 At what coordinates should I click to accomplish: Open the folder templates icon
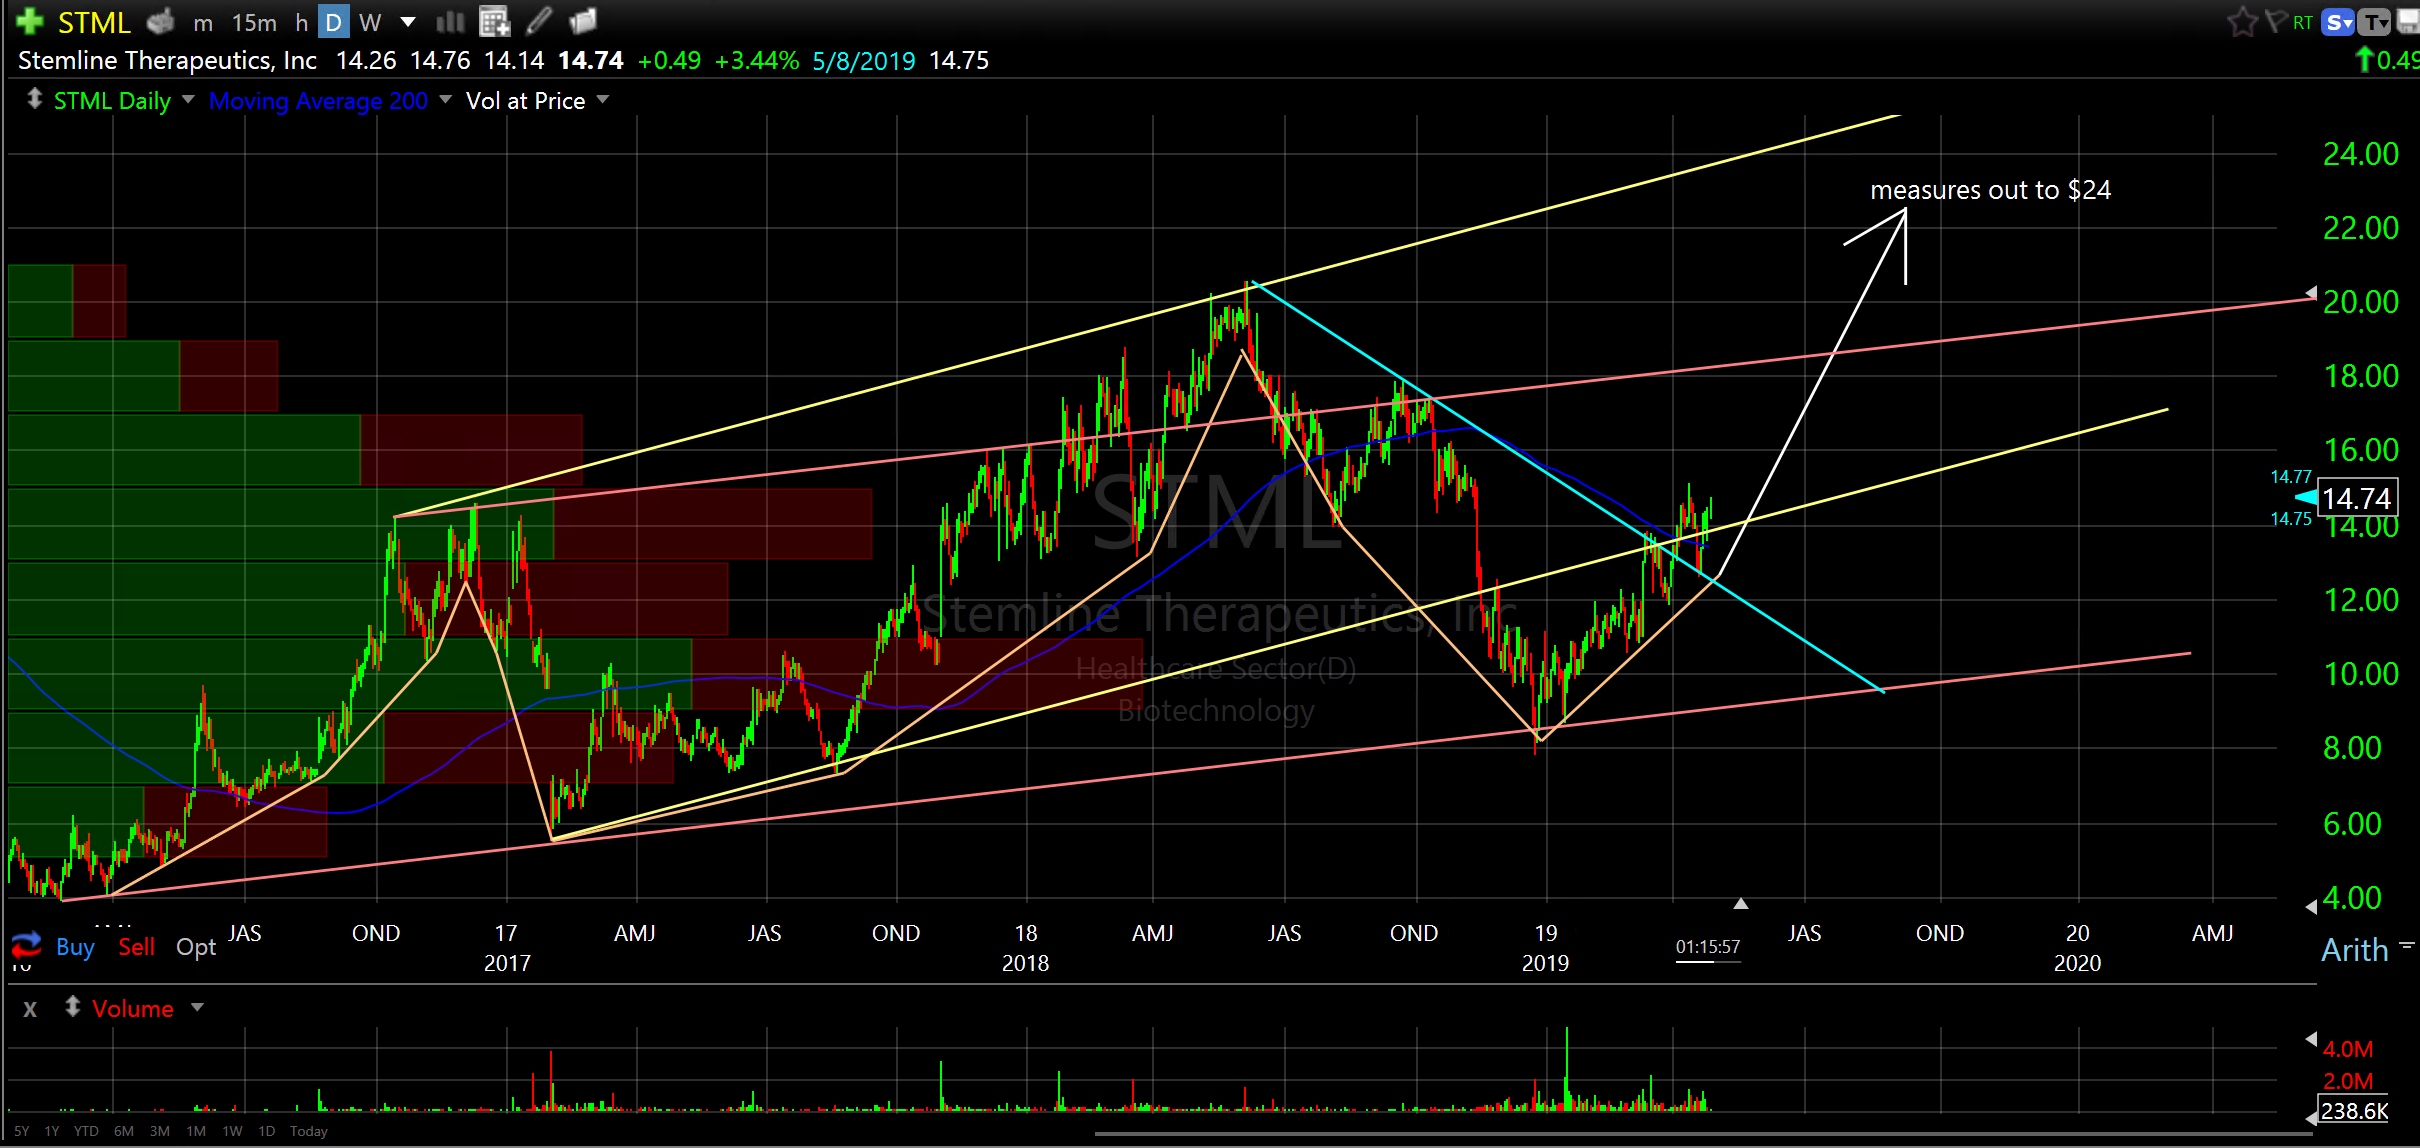click(583, 21)
